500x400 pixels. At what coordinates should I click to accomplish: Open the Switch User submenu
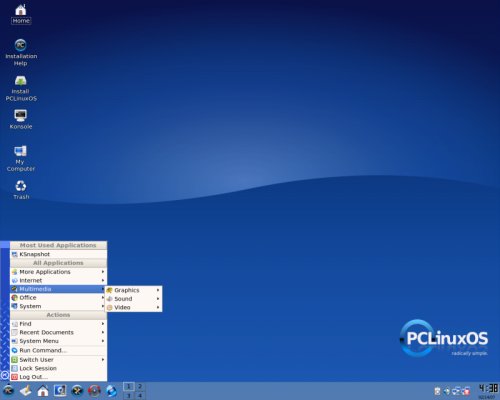58,360
